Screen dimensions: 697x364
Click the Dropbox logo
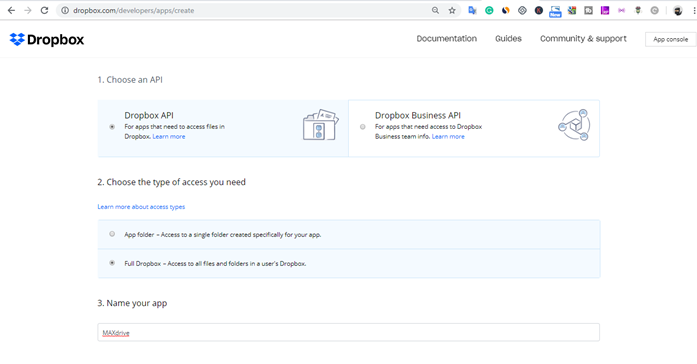click(x=47, y=40)
